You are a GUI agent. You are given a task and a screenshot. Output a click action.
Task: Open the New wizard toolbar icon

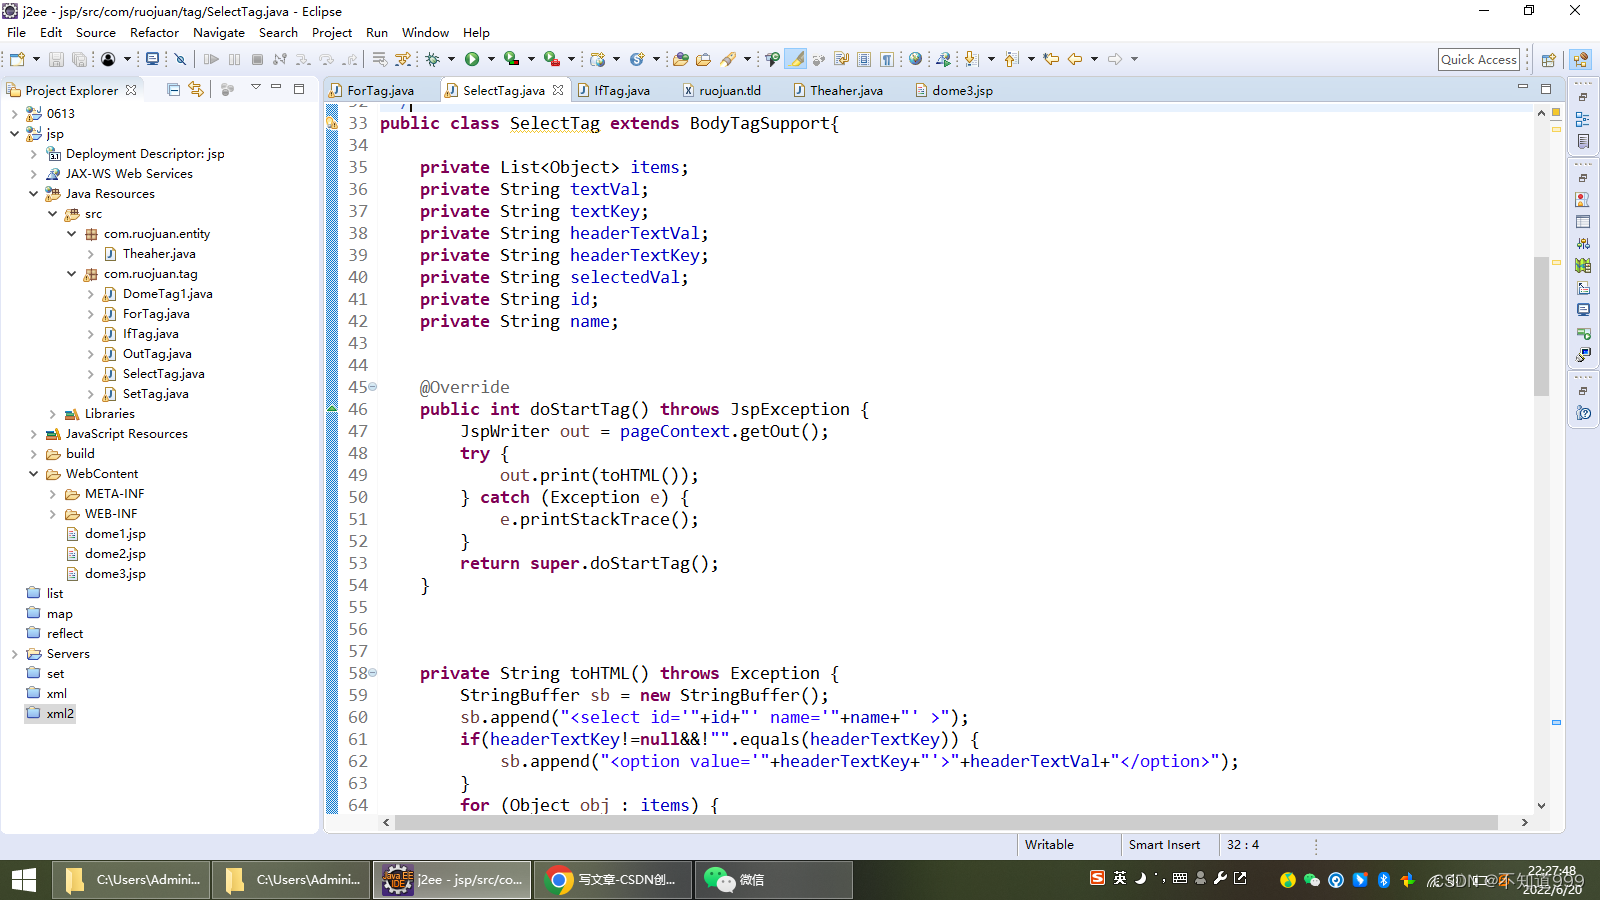(15, 59)
